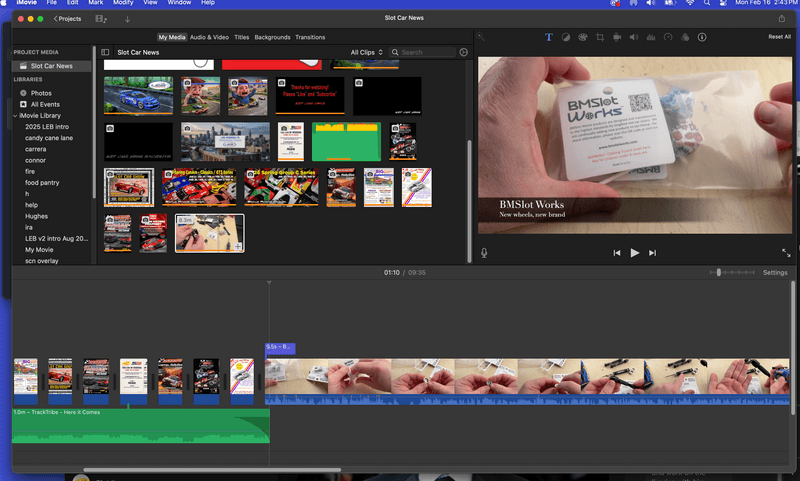Open the Color Balance adjustment
This screenshot has height=481, width=800.
[x=566, y=37]
